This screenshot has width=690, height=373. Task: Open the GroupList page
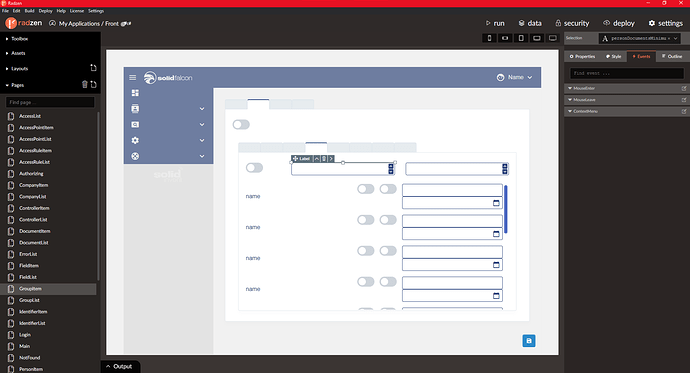(x=29, y=300)
